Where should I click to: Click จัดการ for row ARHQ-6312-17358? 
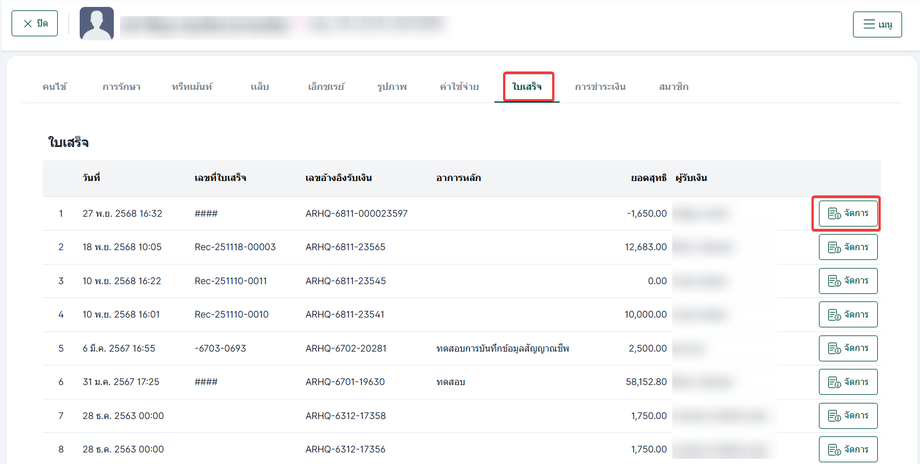(x=848, y=416)
